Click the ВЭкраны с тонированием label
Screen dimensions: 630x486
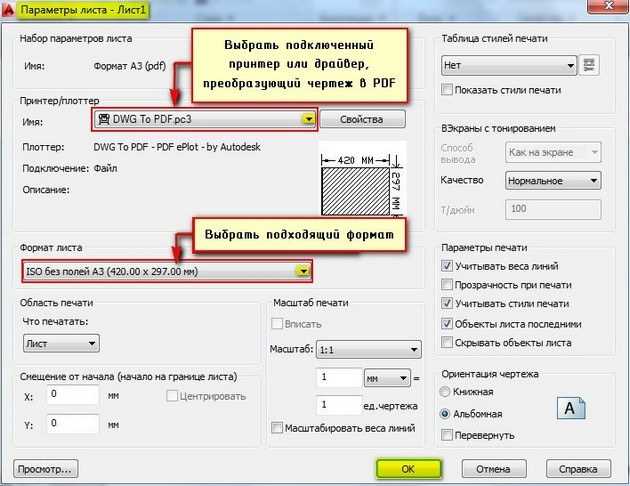click(x=498, y=128)
